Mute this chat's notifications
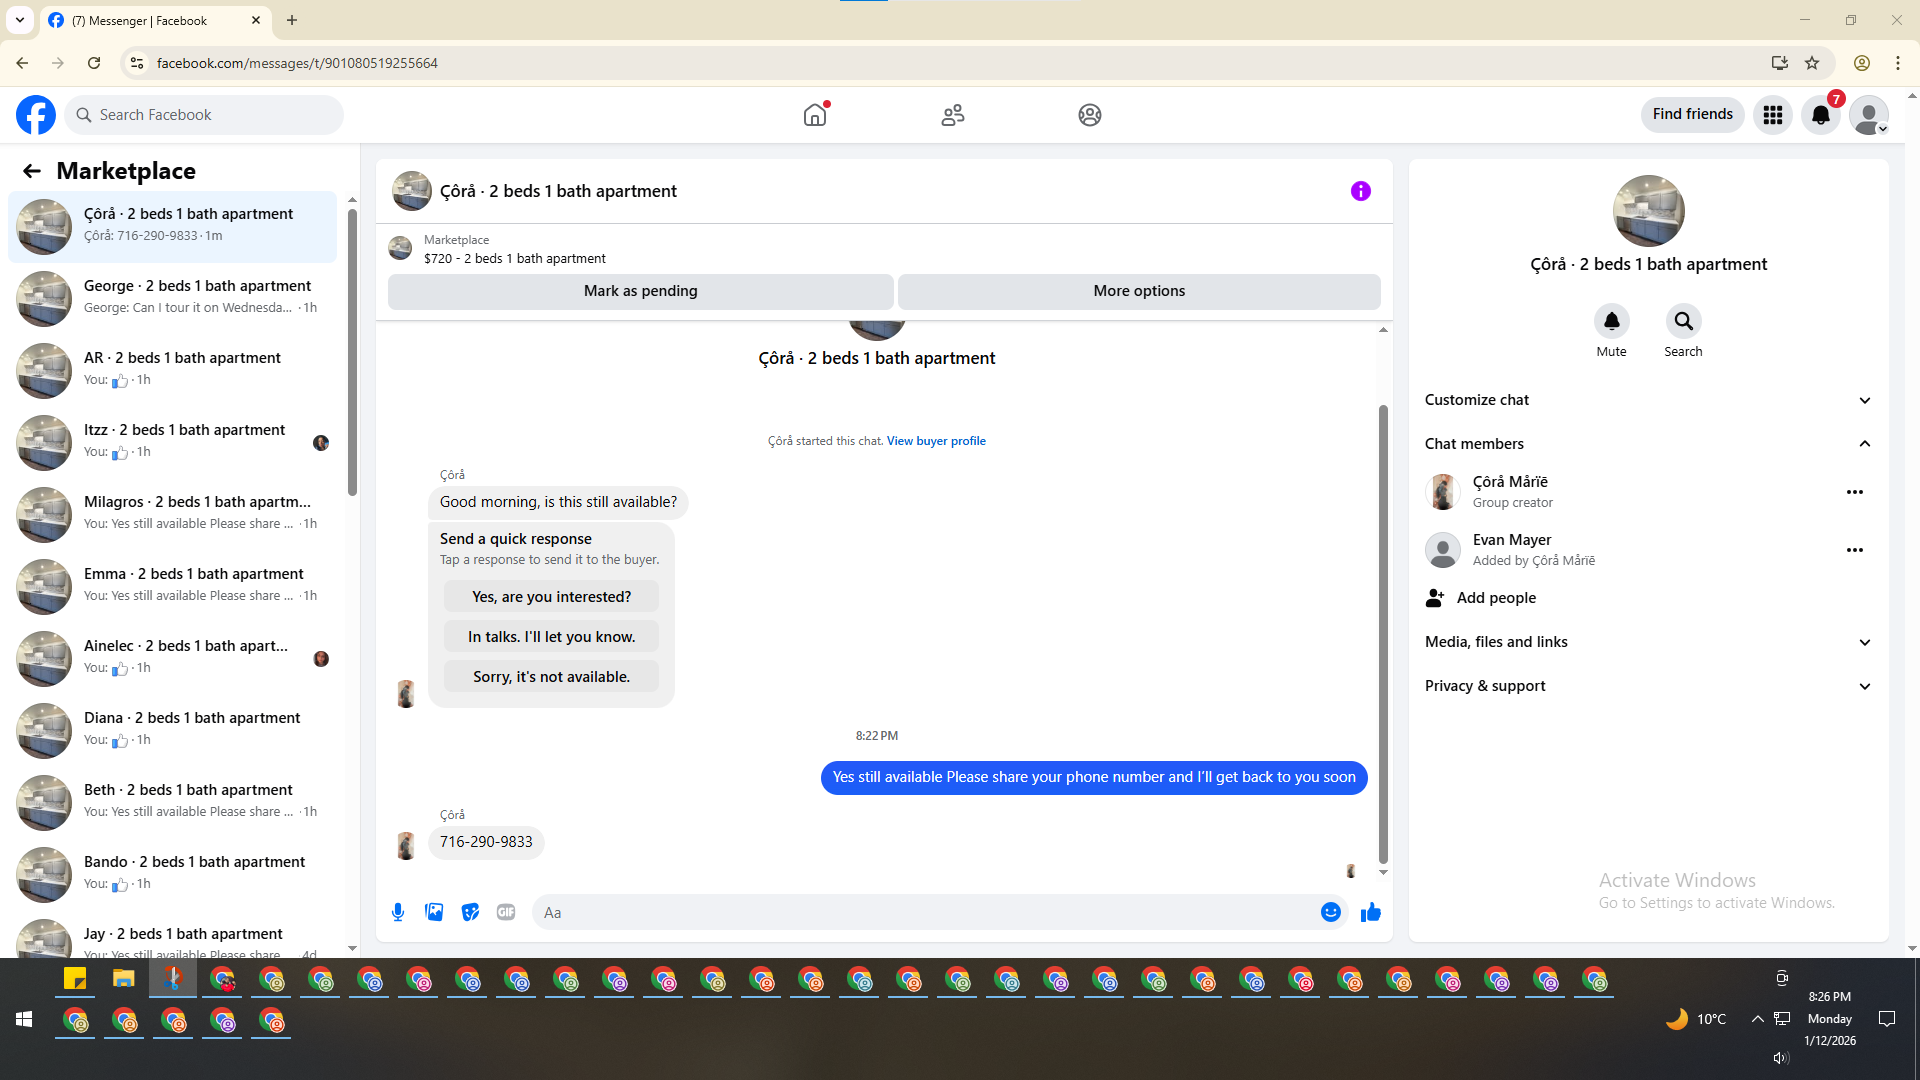This screenshot has height=1080, width=1920. pos(1611,321)
